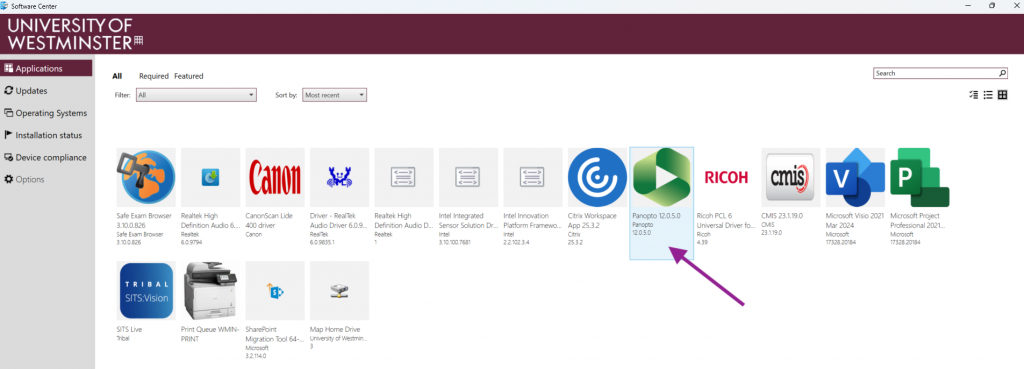The height and width of the screenshot is (369, 1024).
Task: Switch to tile grid view icon
Action: pos(1002,95)
